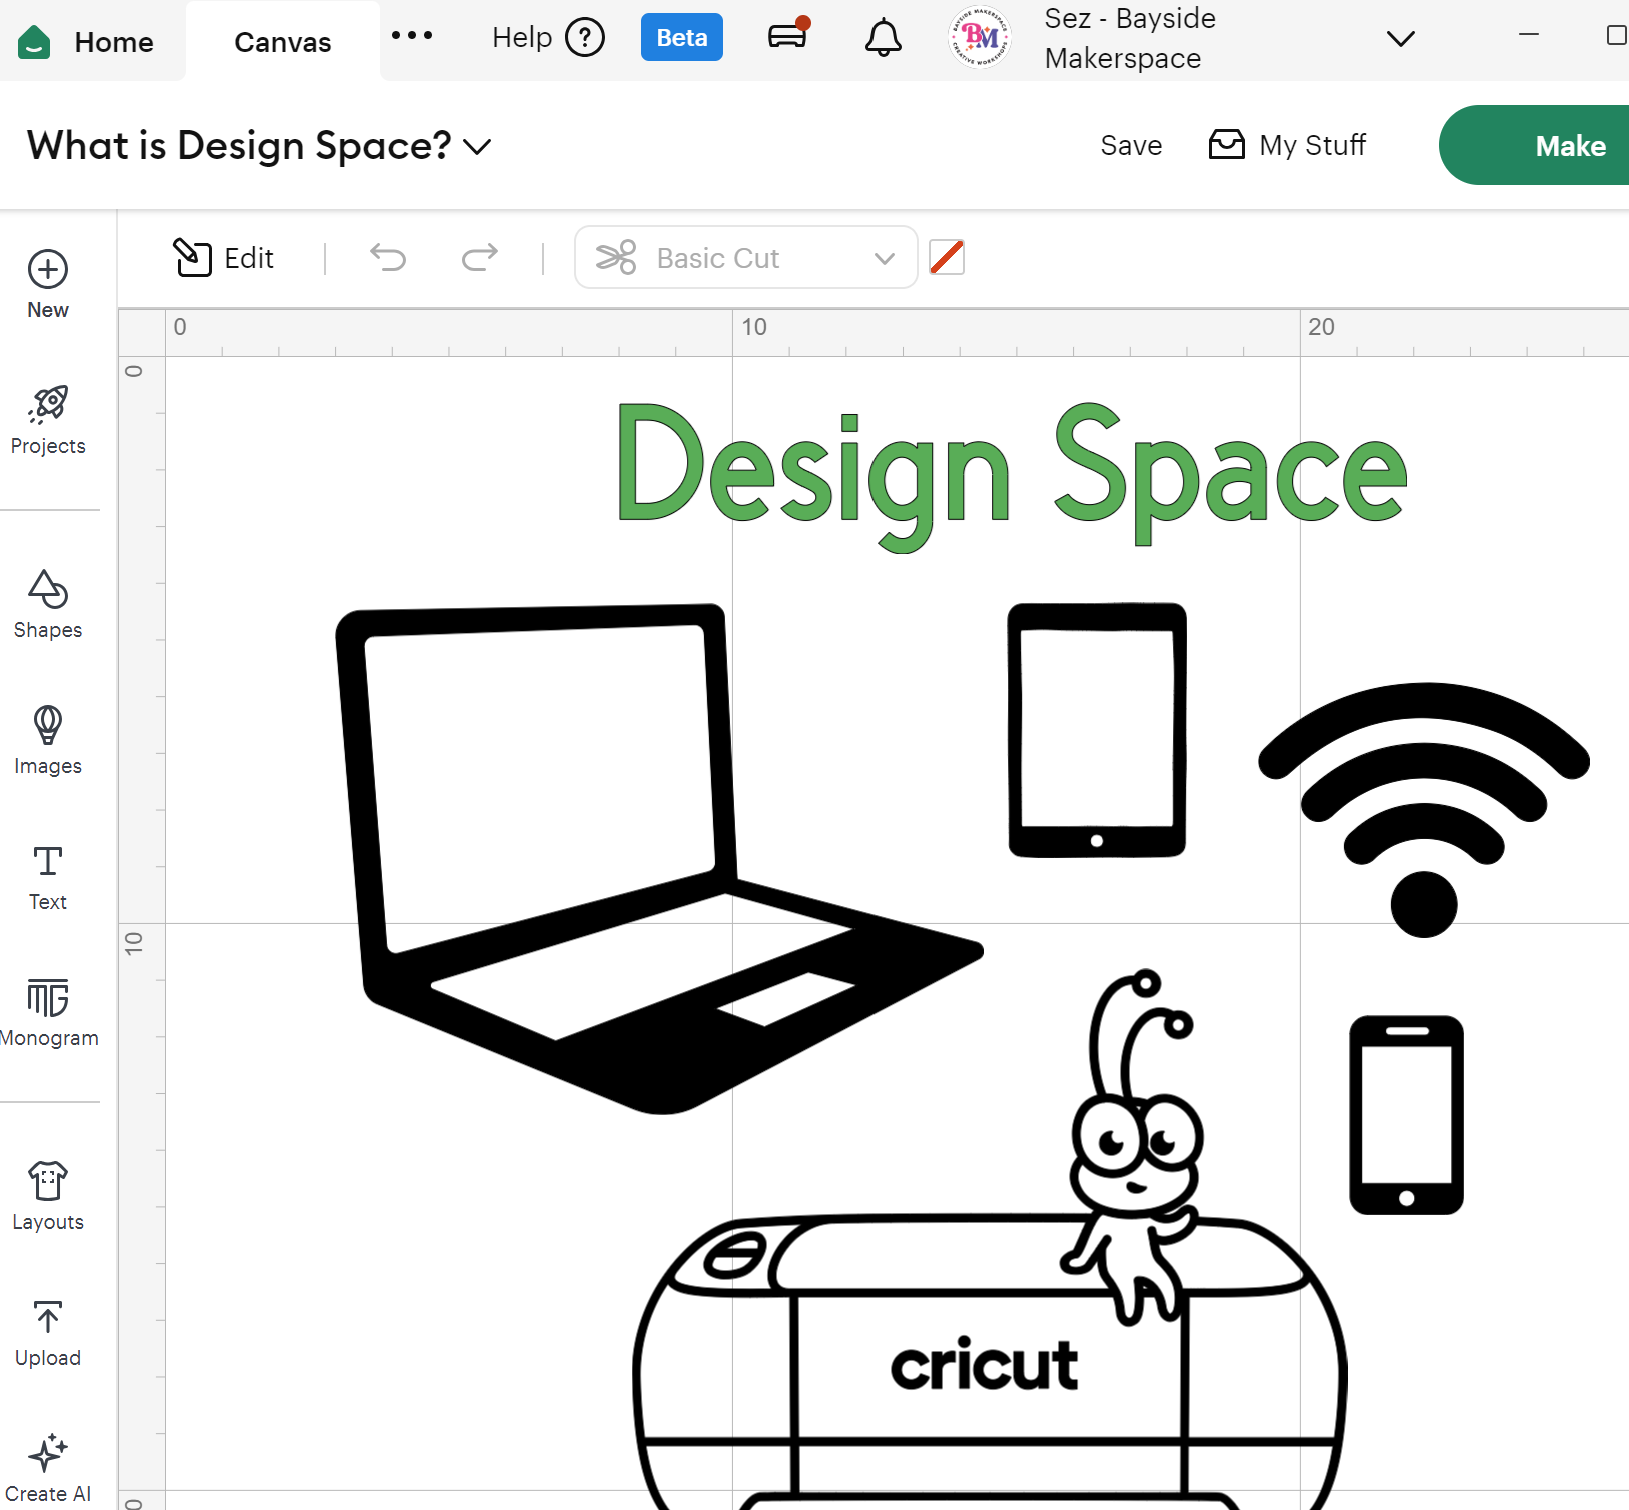This screenshot has height=1510, width=1629.
Task: Go to the Home tab
Action: 87,42
